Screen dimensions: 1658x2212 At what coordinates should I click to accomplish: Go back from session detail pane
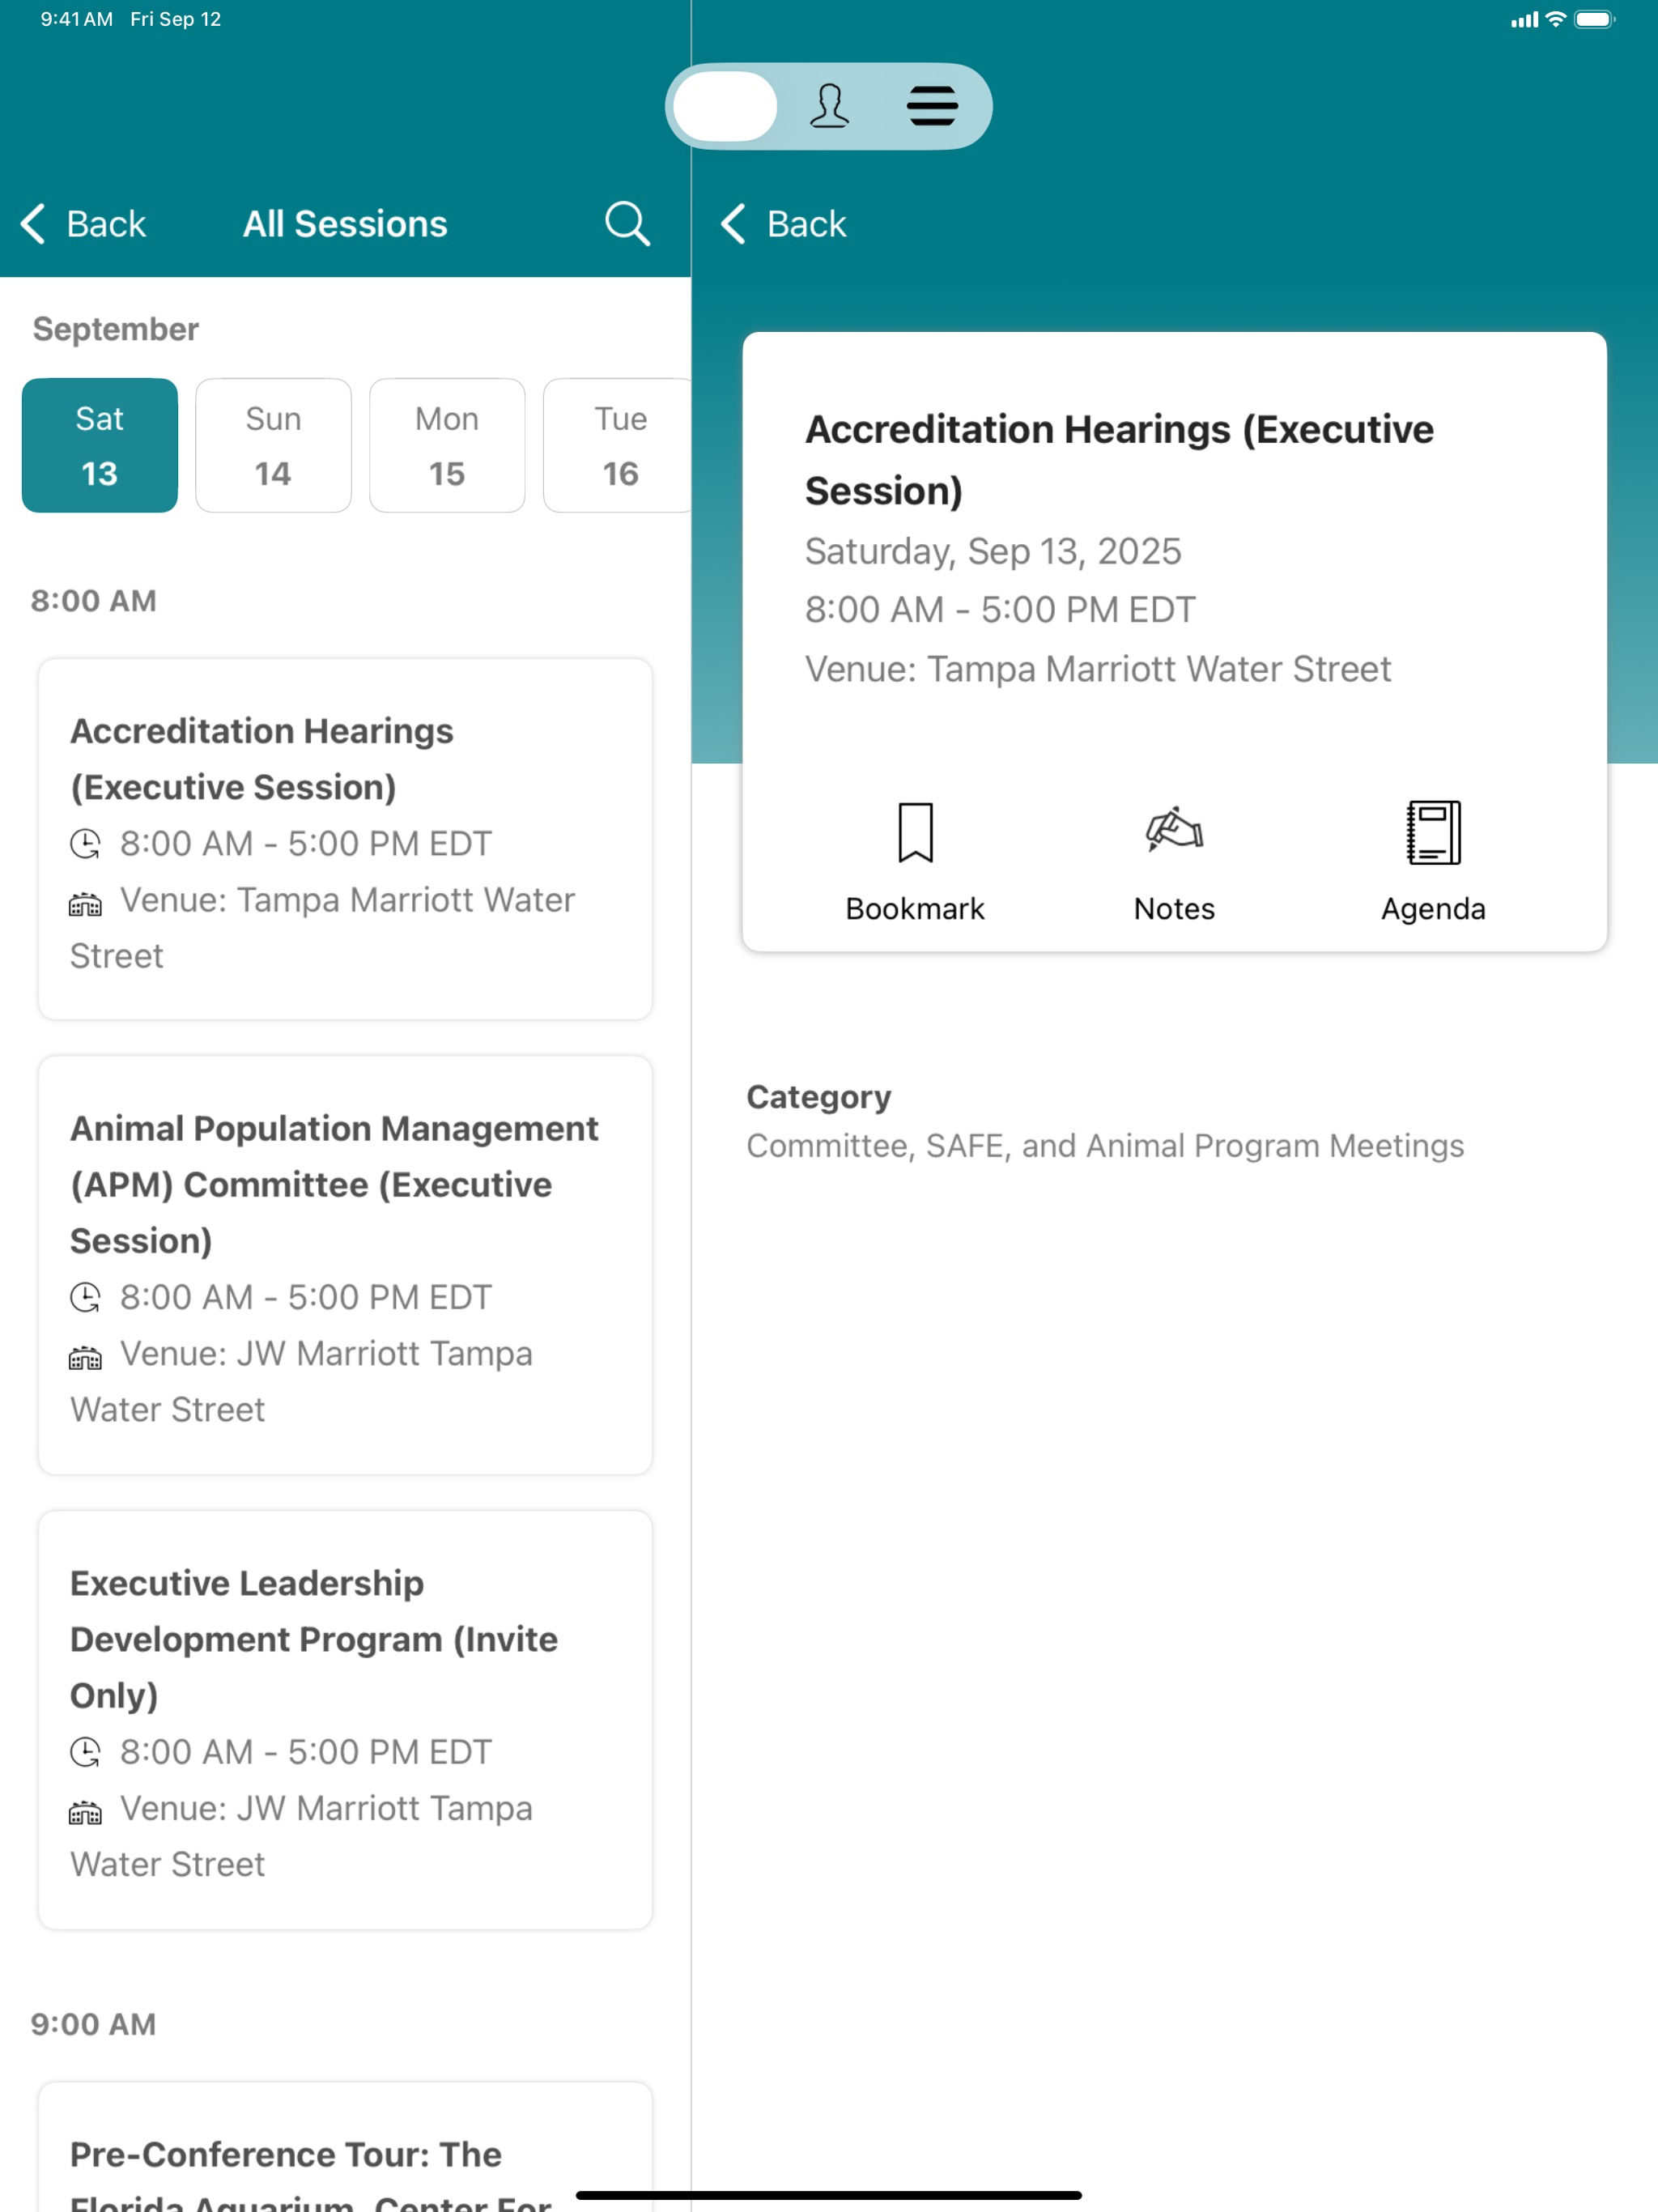[x=783, y=224]
